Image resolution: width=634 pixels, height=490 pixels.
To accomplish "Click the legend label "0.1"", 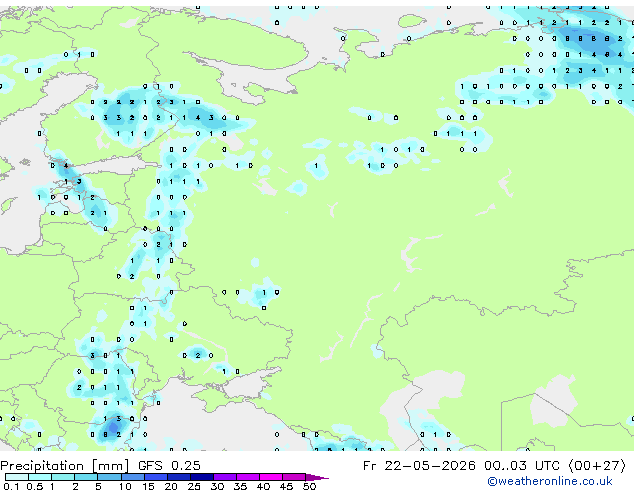I will click(x=11, y=486).
